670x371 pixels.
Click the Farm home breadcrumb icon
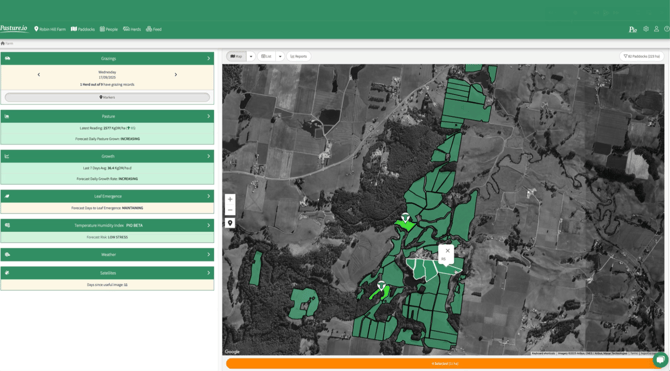pos(3,43)
